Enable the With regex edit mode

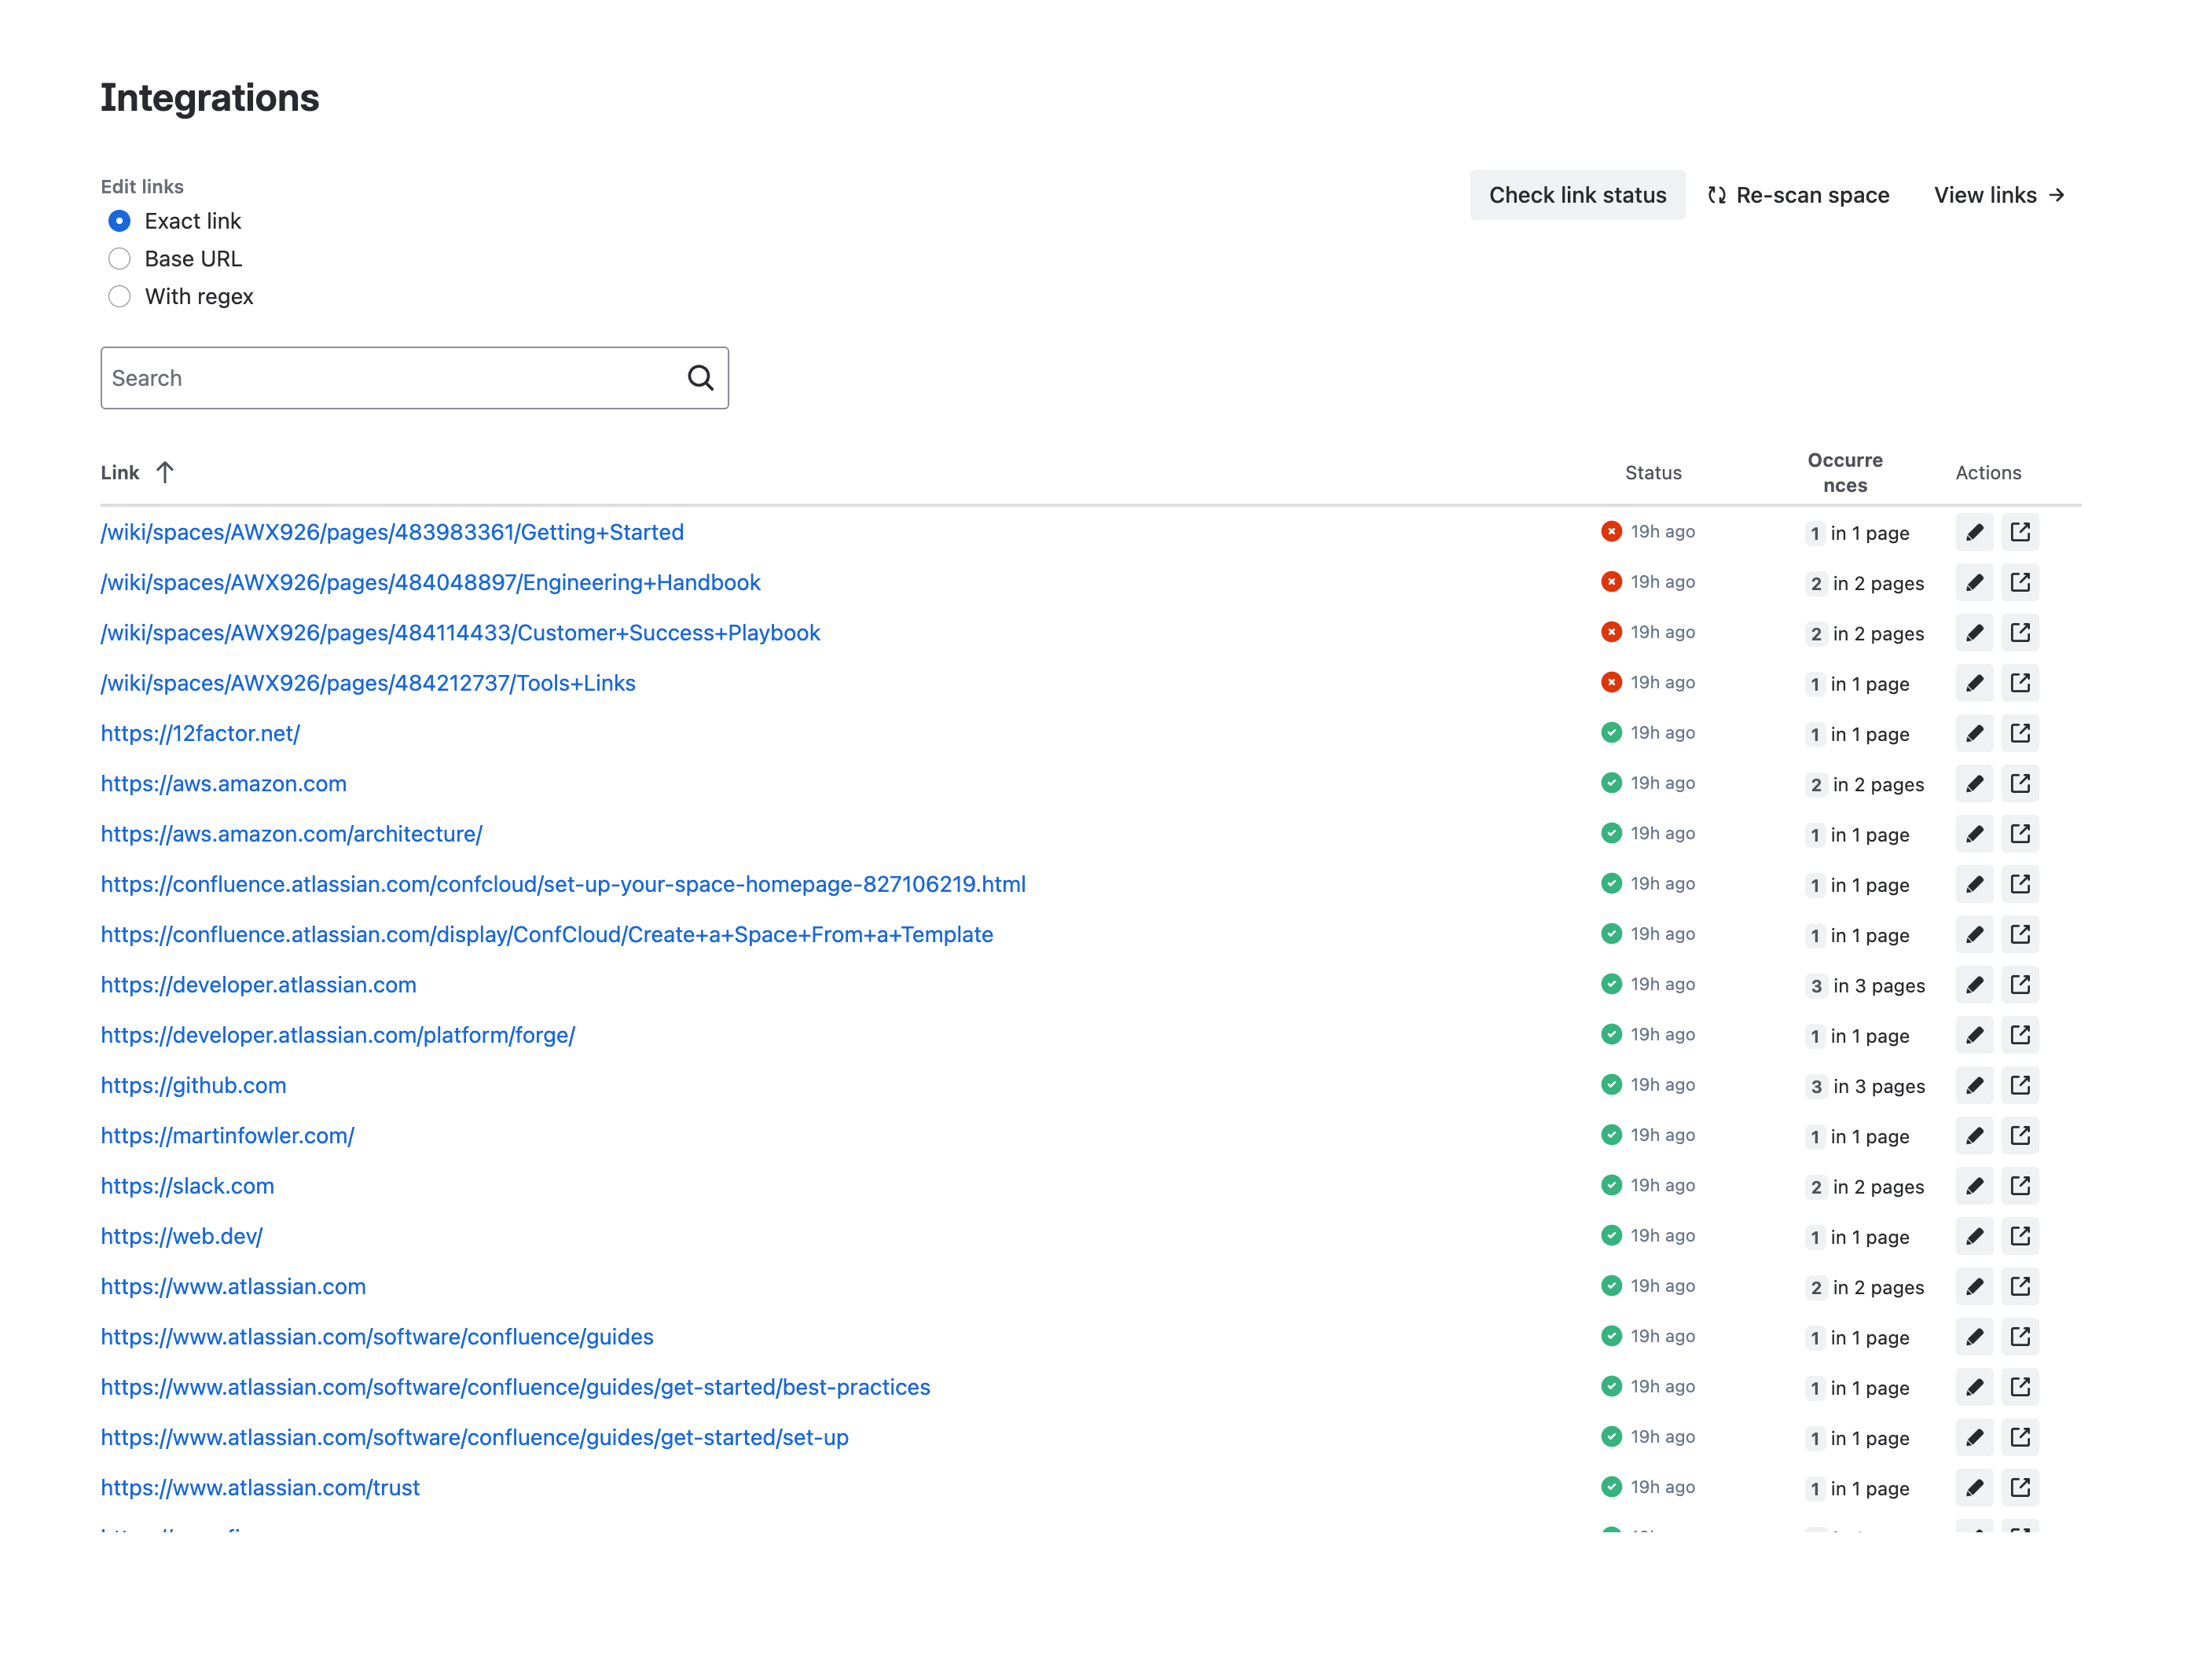pyautogui.click(x=119, y=296)
